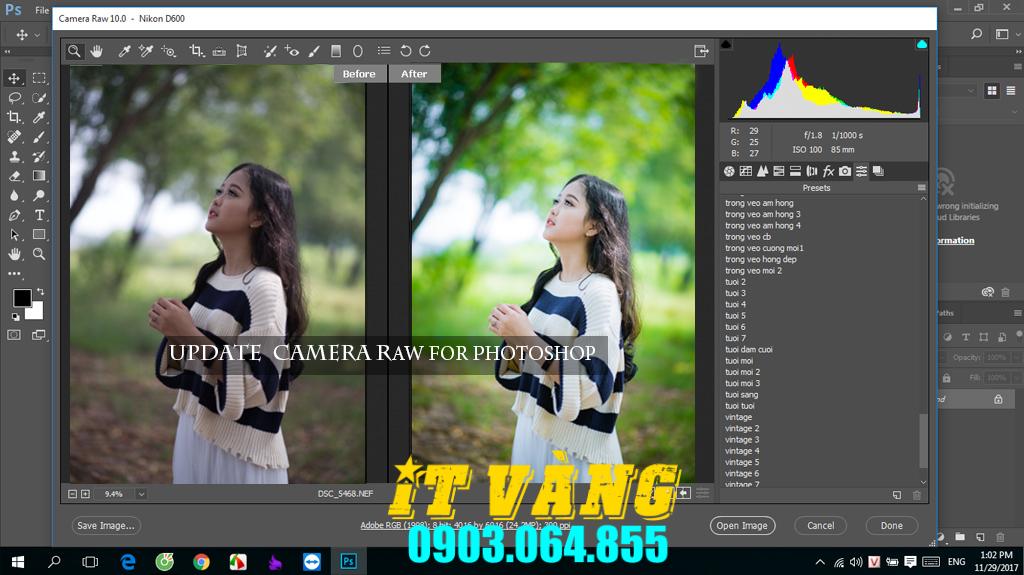The width and height of the screenshot is (1024, 575).
Task: Apply the 'tuoi 5' preset
Action: (x=735, y=316)
